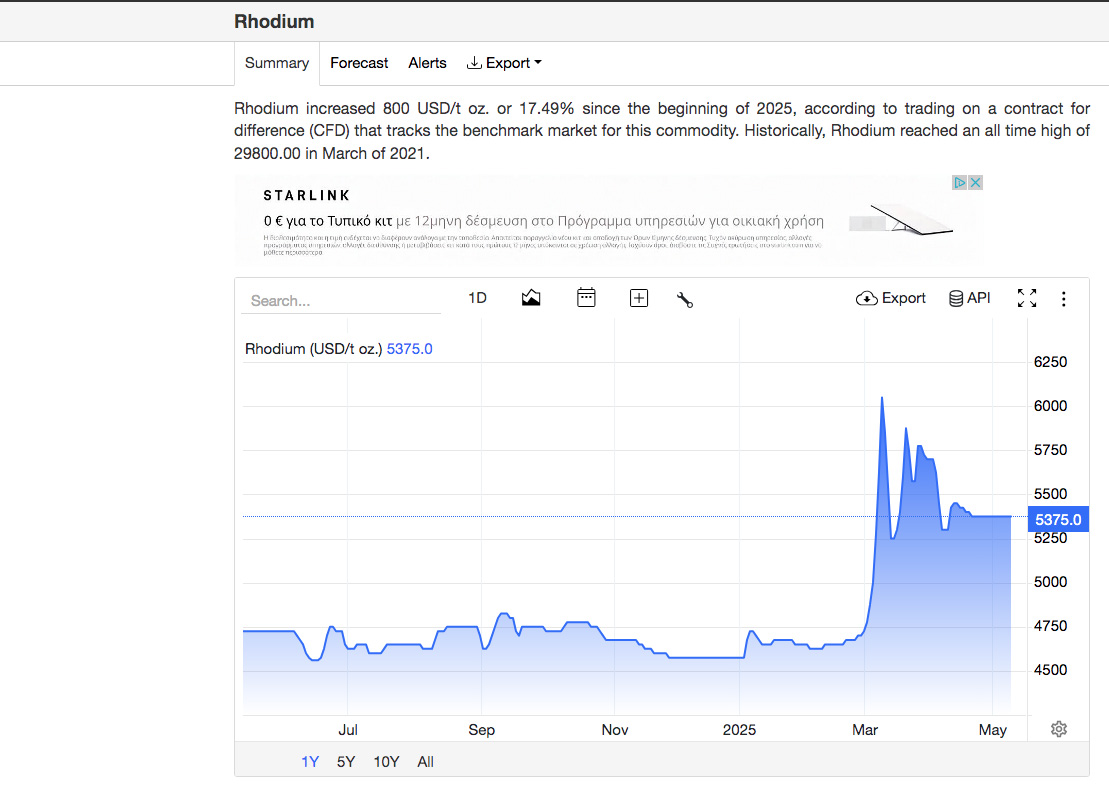
Task: Click the AdChoices icon on Starlink ad
Action: [x=959, y=183]
